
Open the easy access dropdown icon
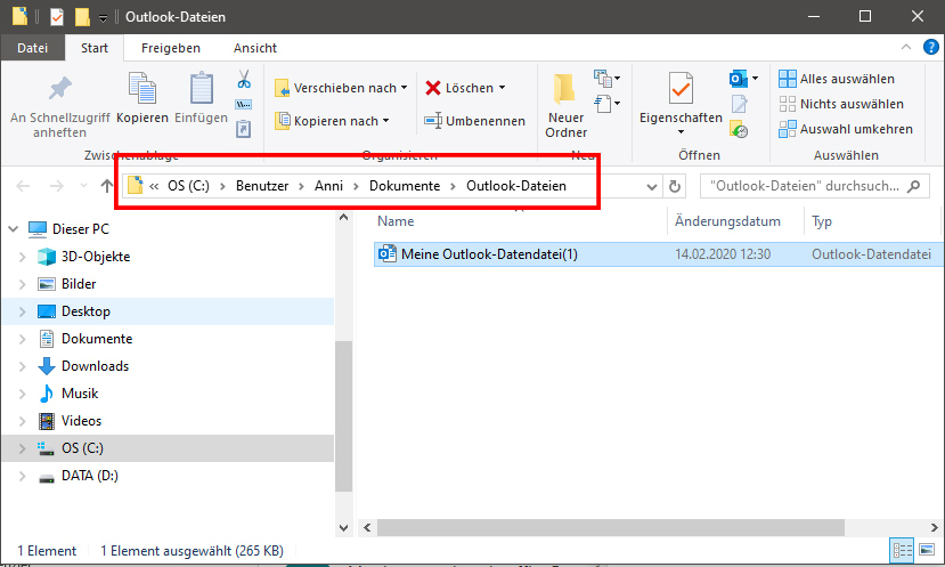pos(606,104)
